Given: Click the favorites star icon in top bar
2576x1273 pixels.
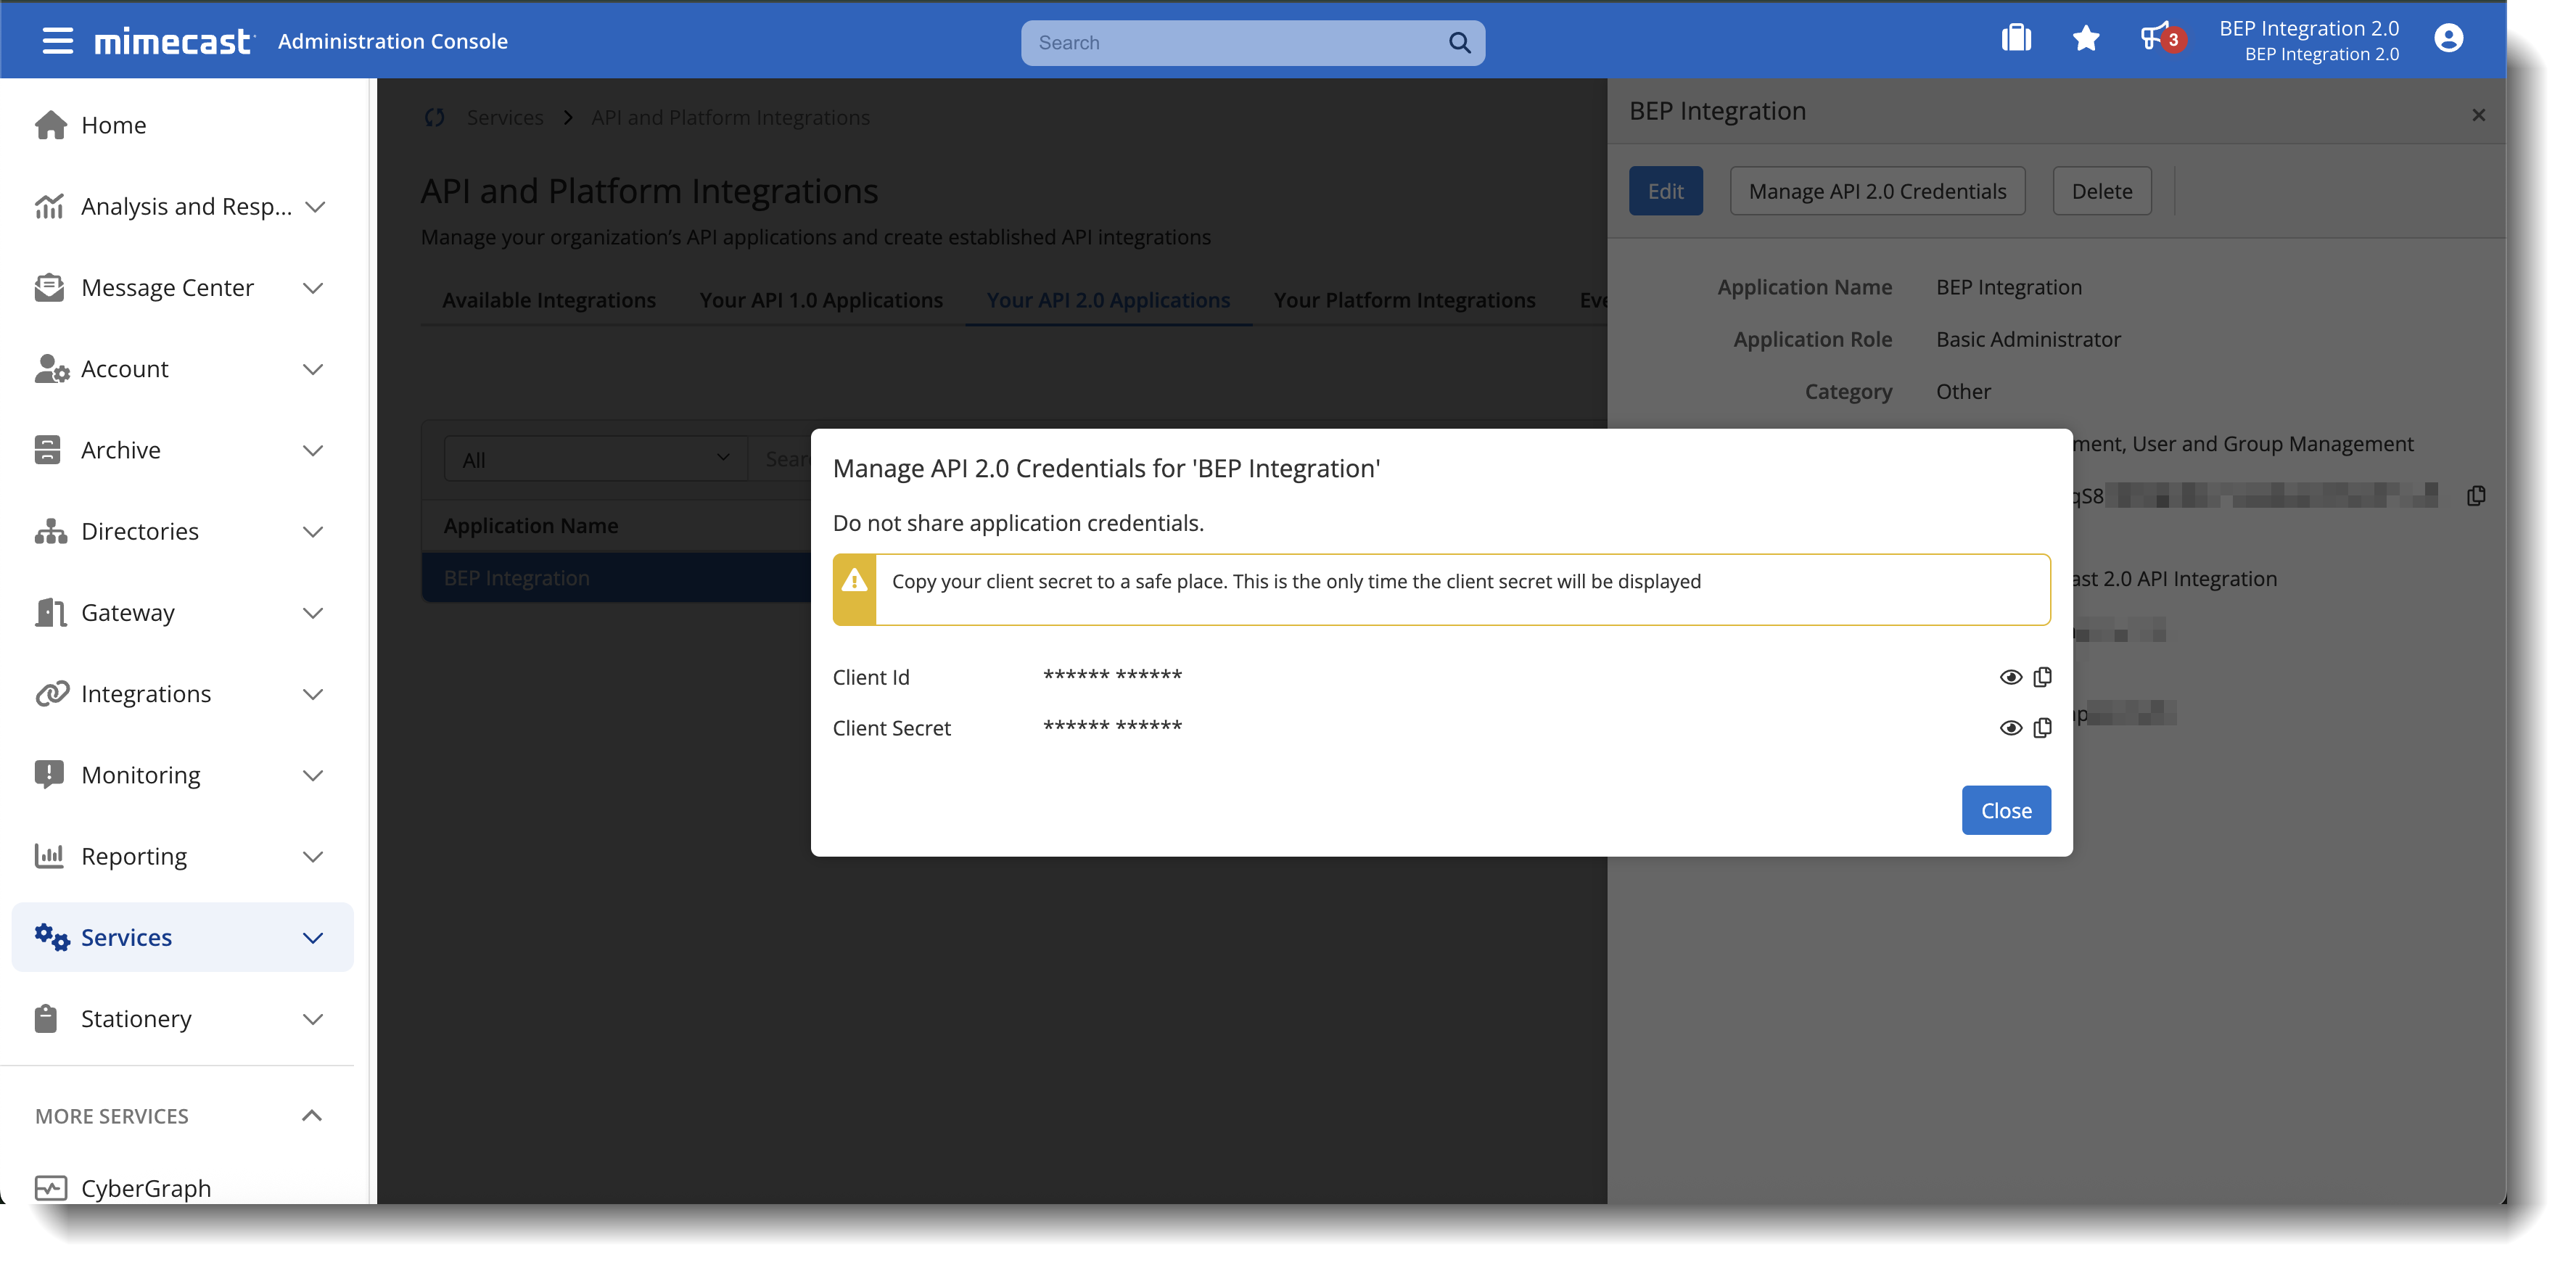Looking at the screenshot, I should point(2085,38).
